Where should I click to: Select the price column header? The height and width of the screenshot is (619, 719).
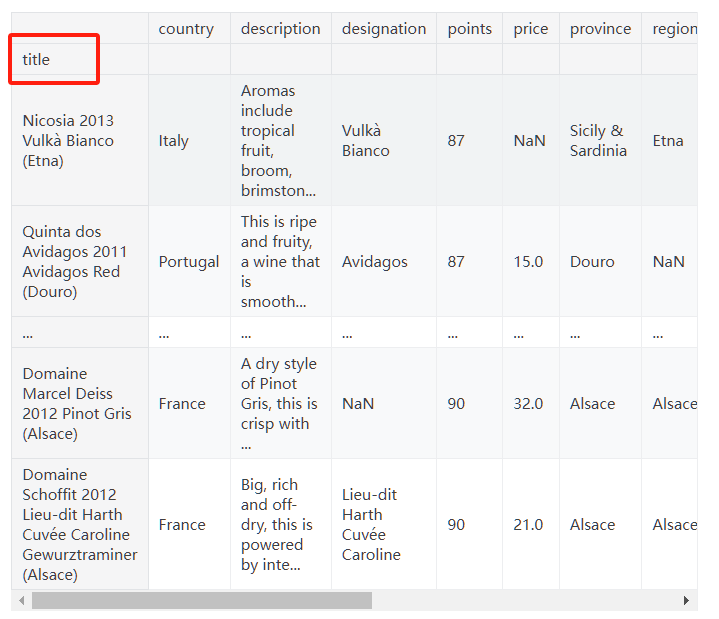530,29
